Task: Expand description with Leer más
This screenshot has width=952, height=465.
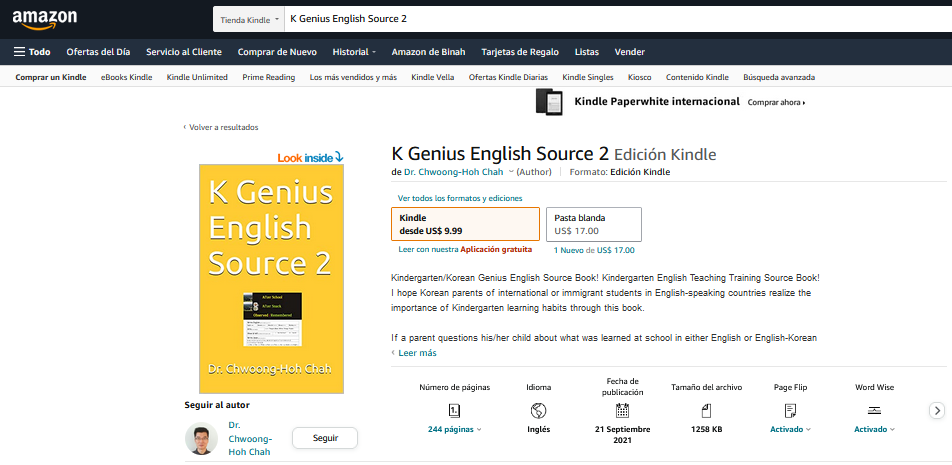Action: coord(416,353)
